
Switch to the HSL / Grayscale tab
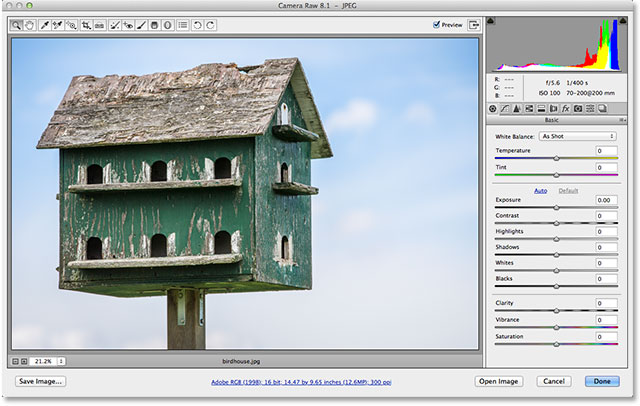tap(529, 109)
